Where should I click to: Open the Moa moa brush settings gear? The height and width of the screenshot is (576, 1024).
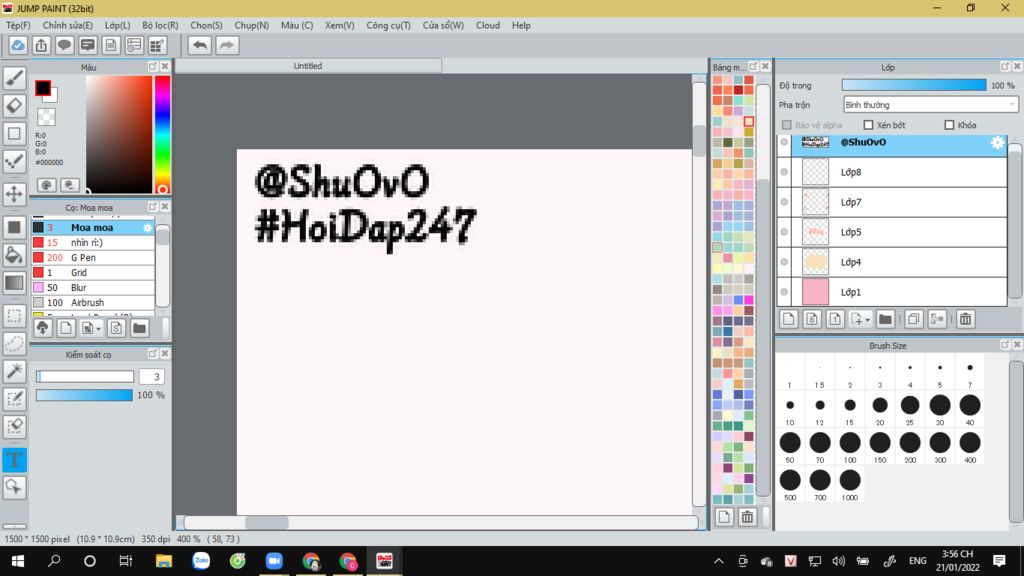point(148,227)
